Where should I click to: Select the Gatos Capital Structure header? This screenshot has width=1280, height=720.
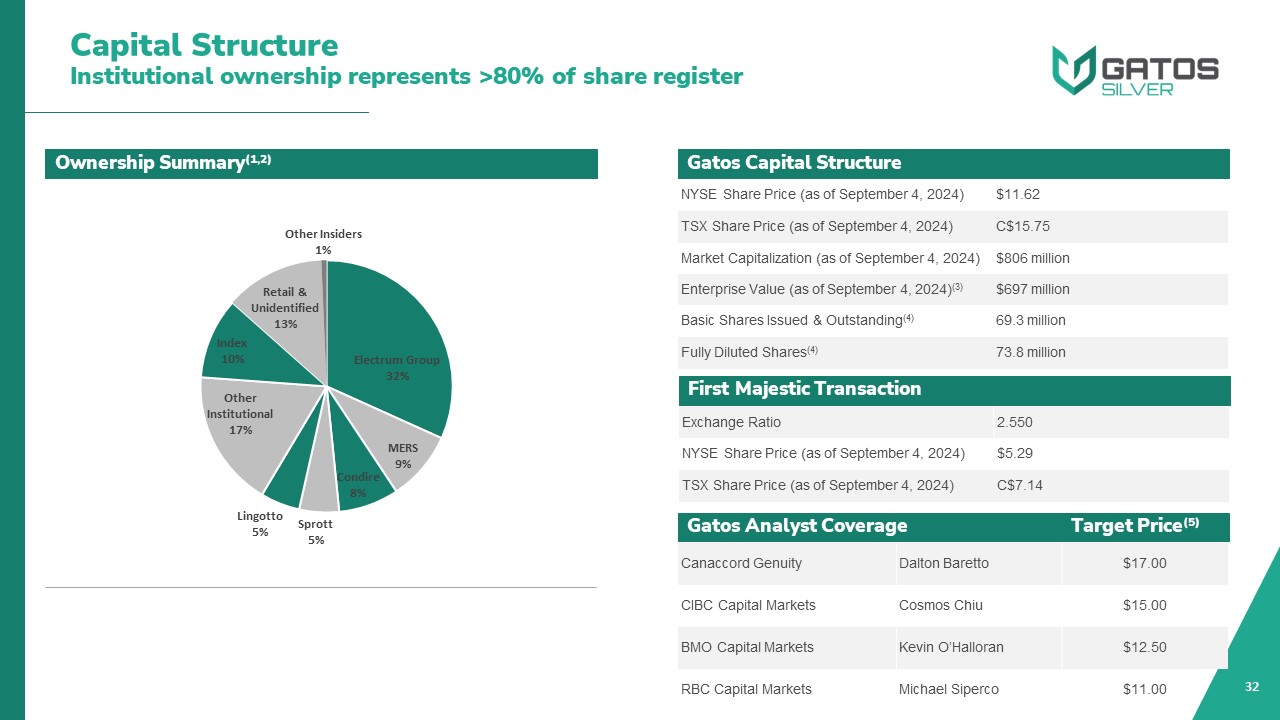[x=794, y=163]
